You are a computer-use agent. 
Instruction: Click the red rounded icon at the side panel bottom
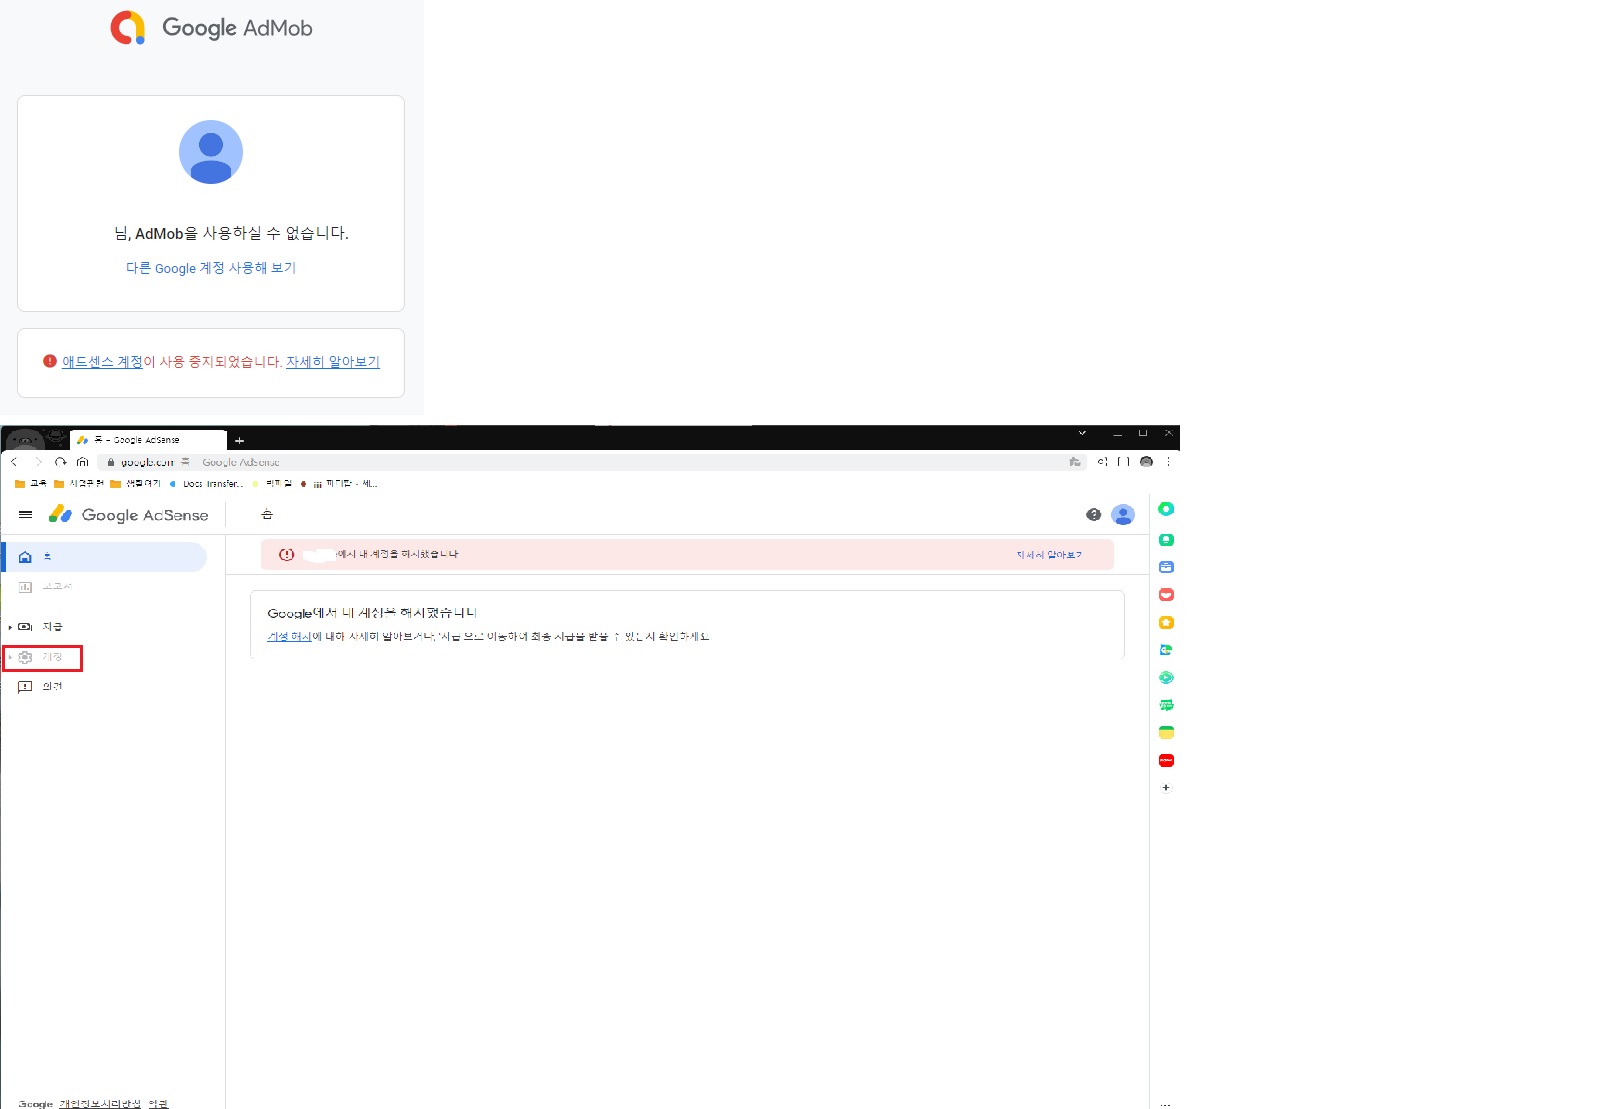(1166, 761)
